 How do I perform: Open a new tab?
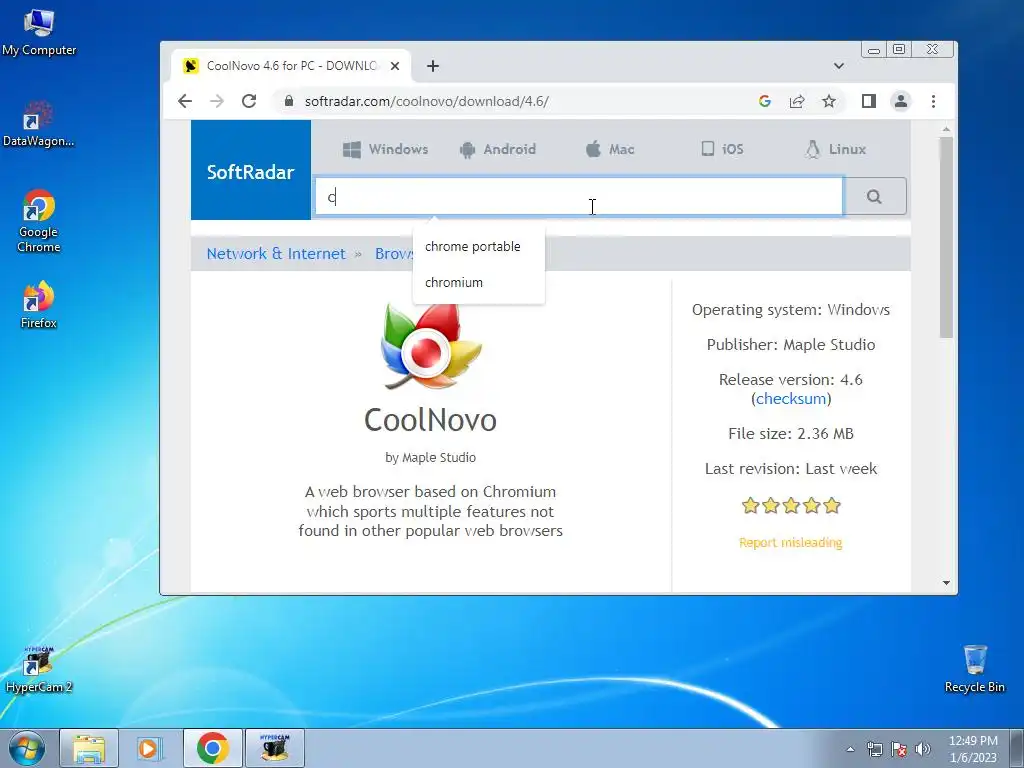(x=432, y=66)
